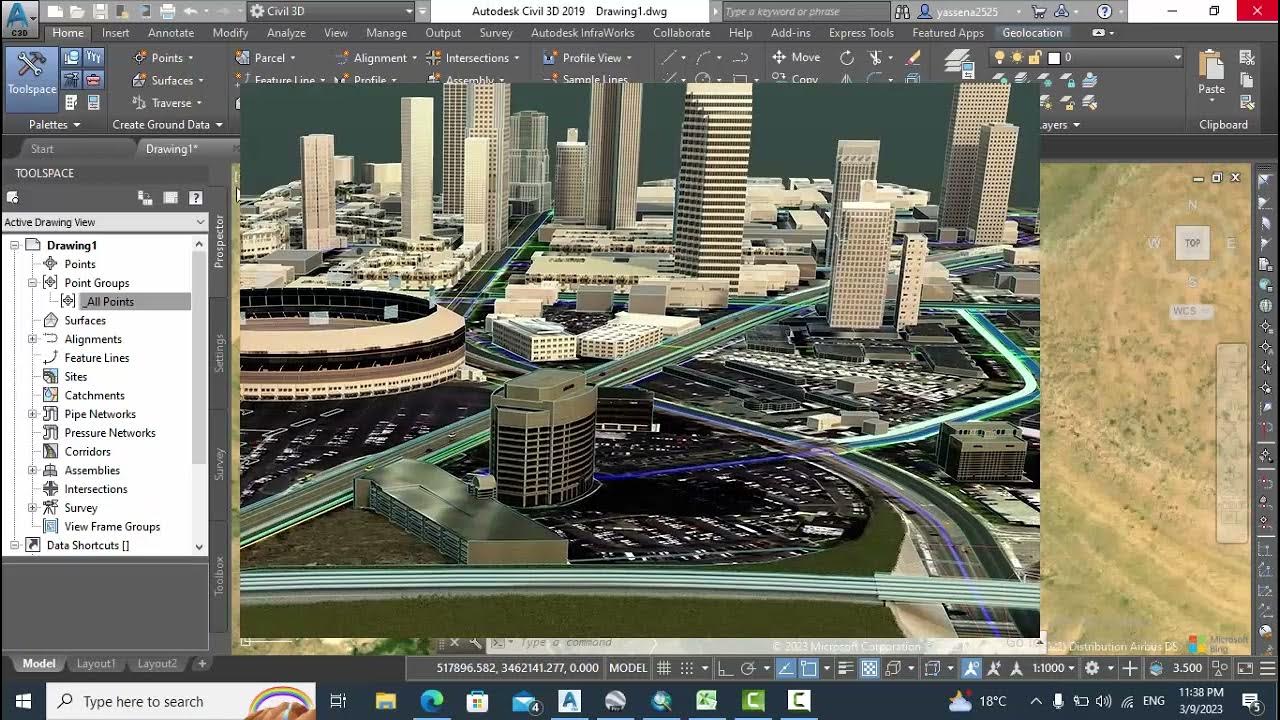Open the Toolspace help question icon
Image resolution: width=1280 pixels, height=720 pixels.
[196, 198]
